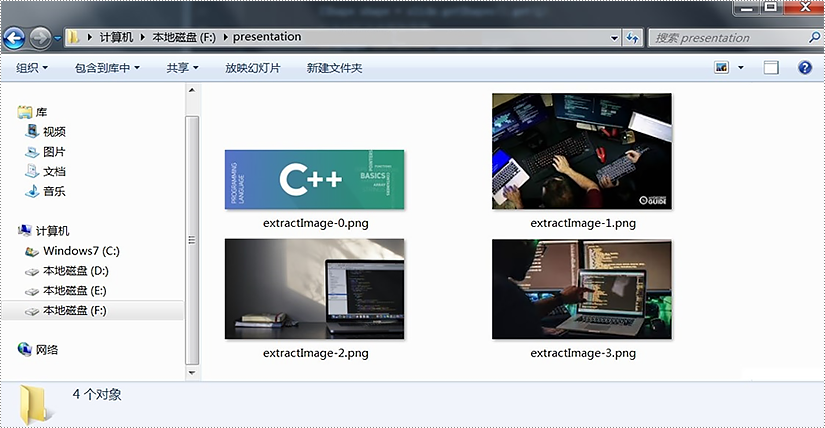Screen dimensions: 825x428
Task: Click the extractImage-2.png file name
Action: coord(316,353)
